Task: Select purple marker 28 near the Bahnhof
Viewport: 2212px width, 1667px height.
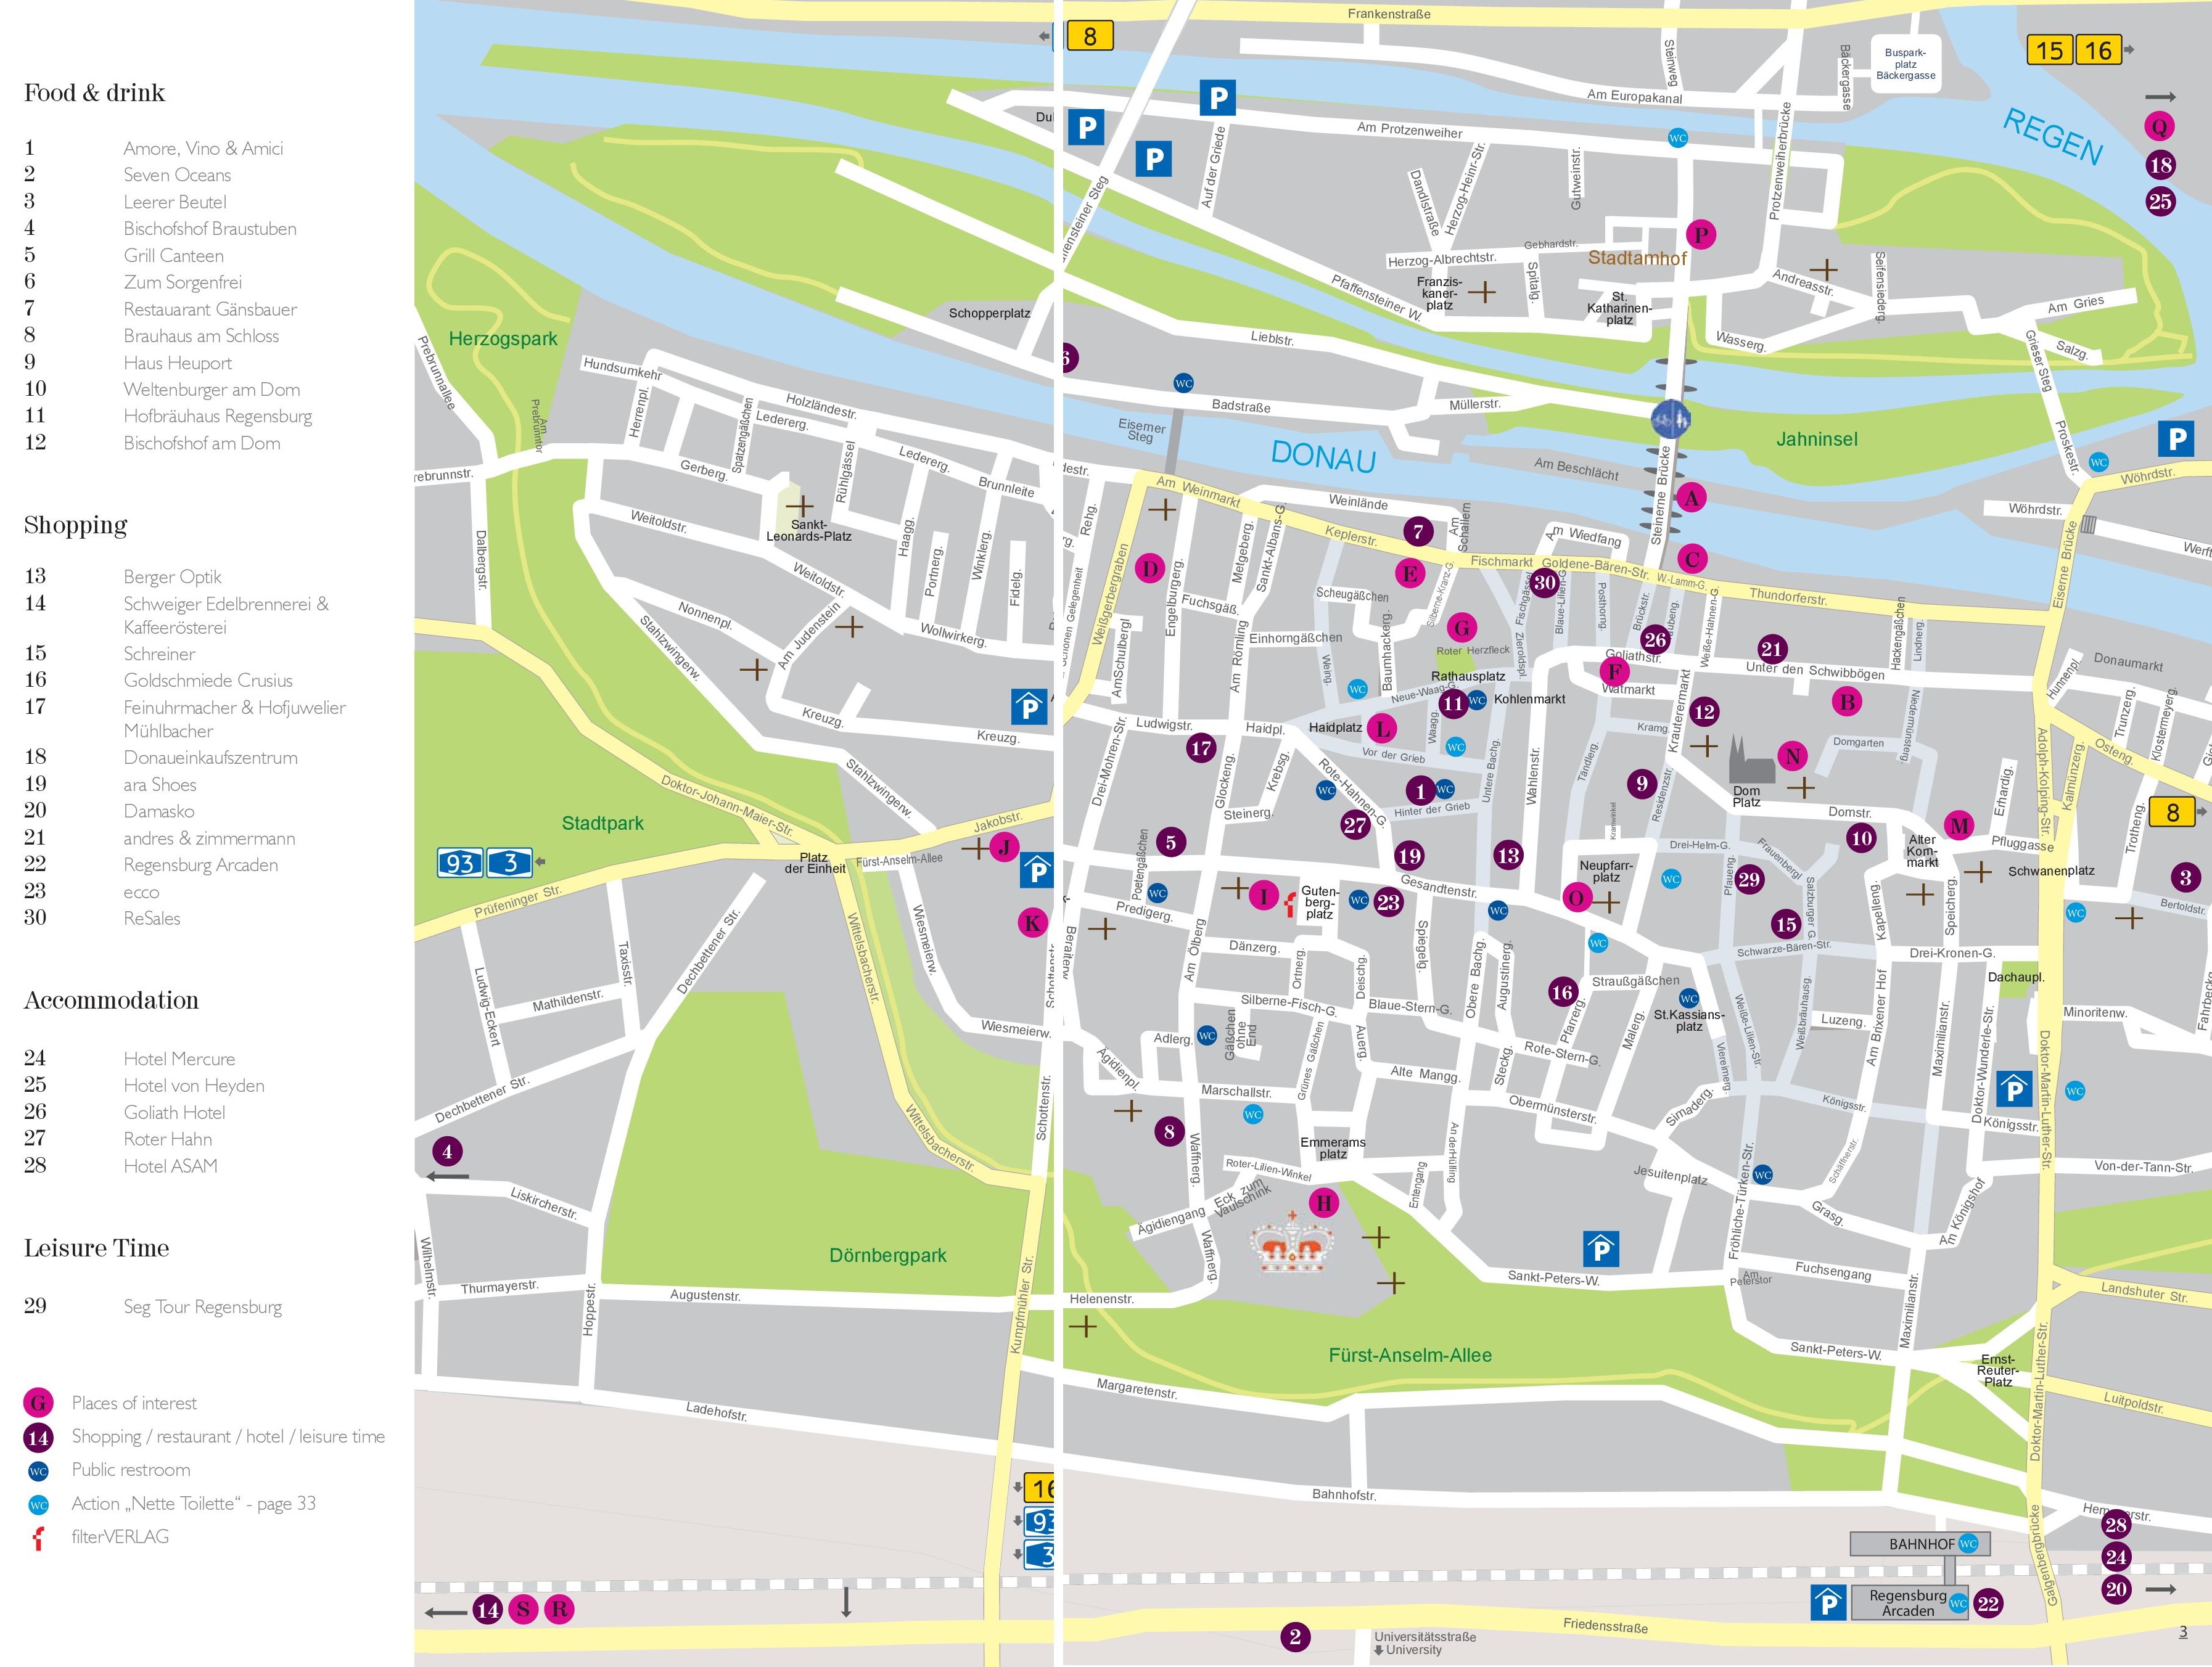Action: 2115,1525
